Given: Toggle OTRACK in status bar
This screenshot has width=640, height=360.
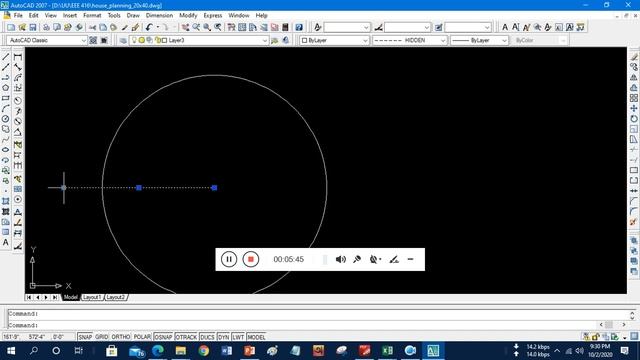Looking at the screenshot, I should click(186, 337).
